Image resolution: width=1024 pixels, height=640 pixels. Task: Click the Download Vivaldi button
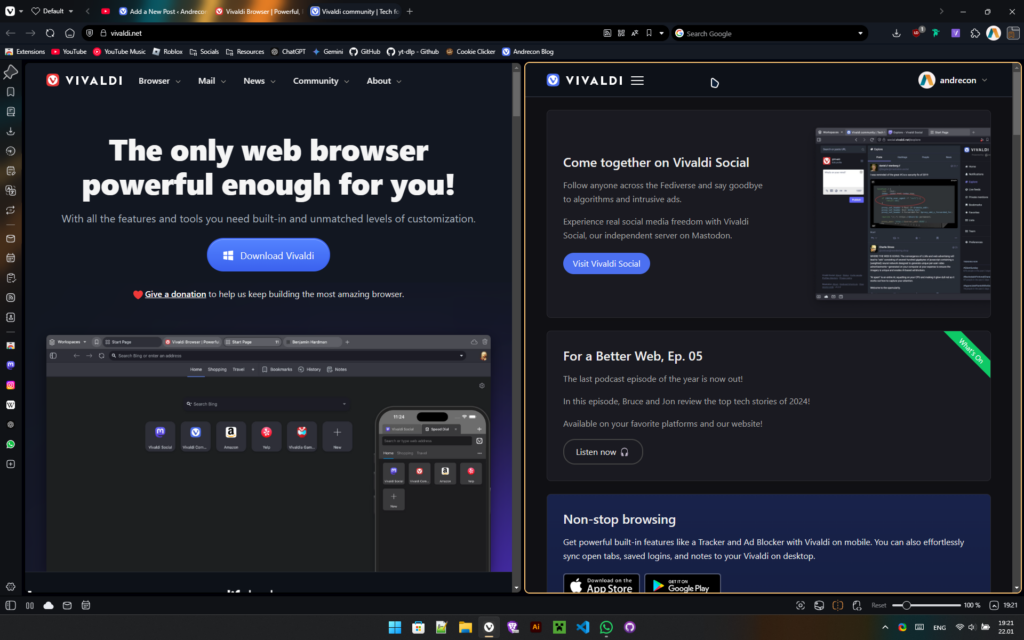pos(268,255)
